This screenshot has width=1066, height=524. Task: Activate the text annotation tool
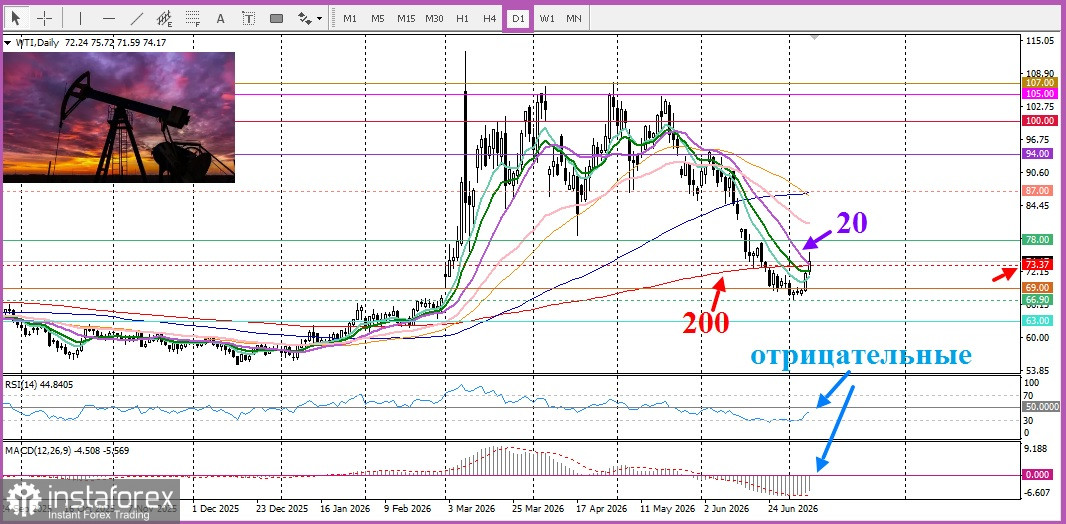coord(220,18)
